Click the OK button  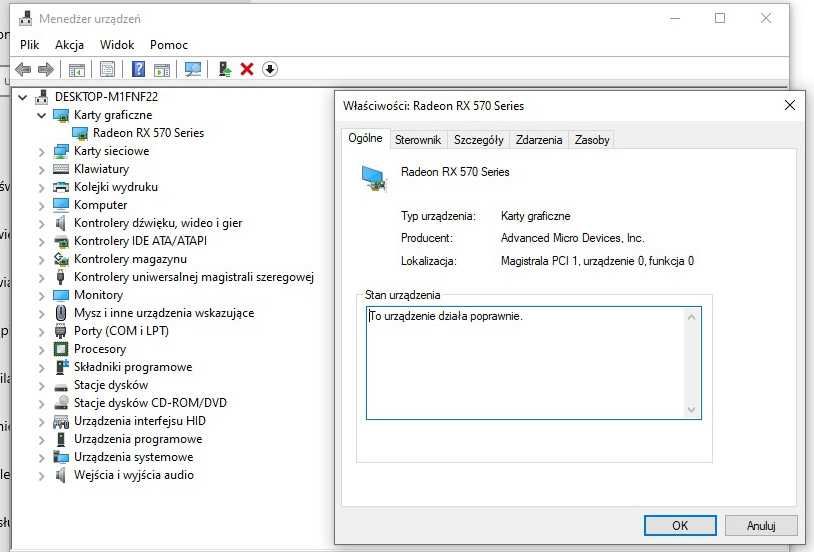680,526
